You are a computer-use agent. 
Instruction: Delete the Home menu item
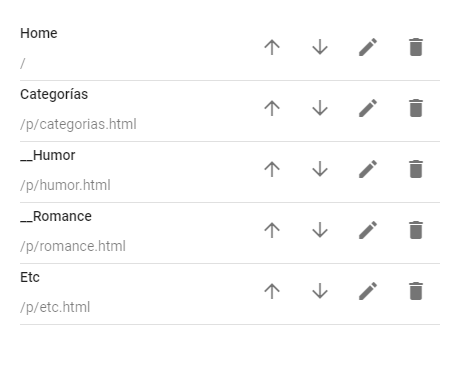click(x=416, y=47)
